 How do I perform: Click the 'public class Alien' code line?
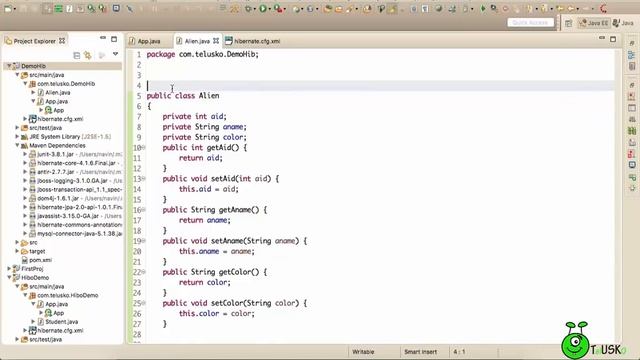tap(183, 96)
